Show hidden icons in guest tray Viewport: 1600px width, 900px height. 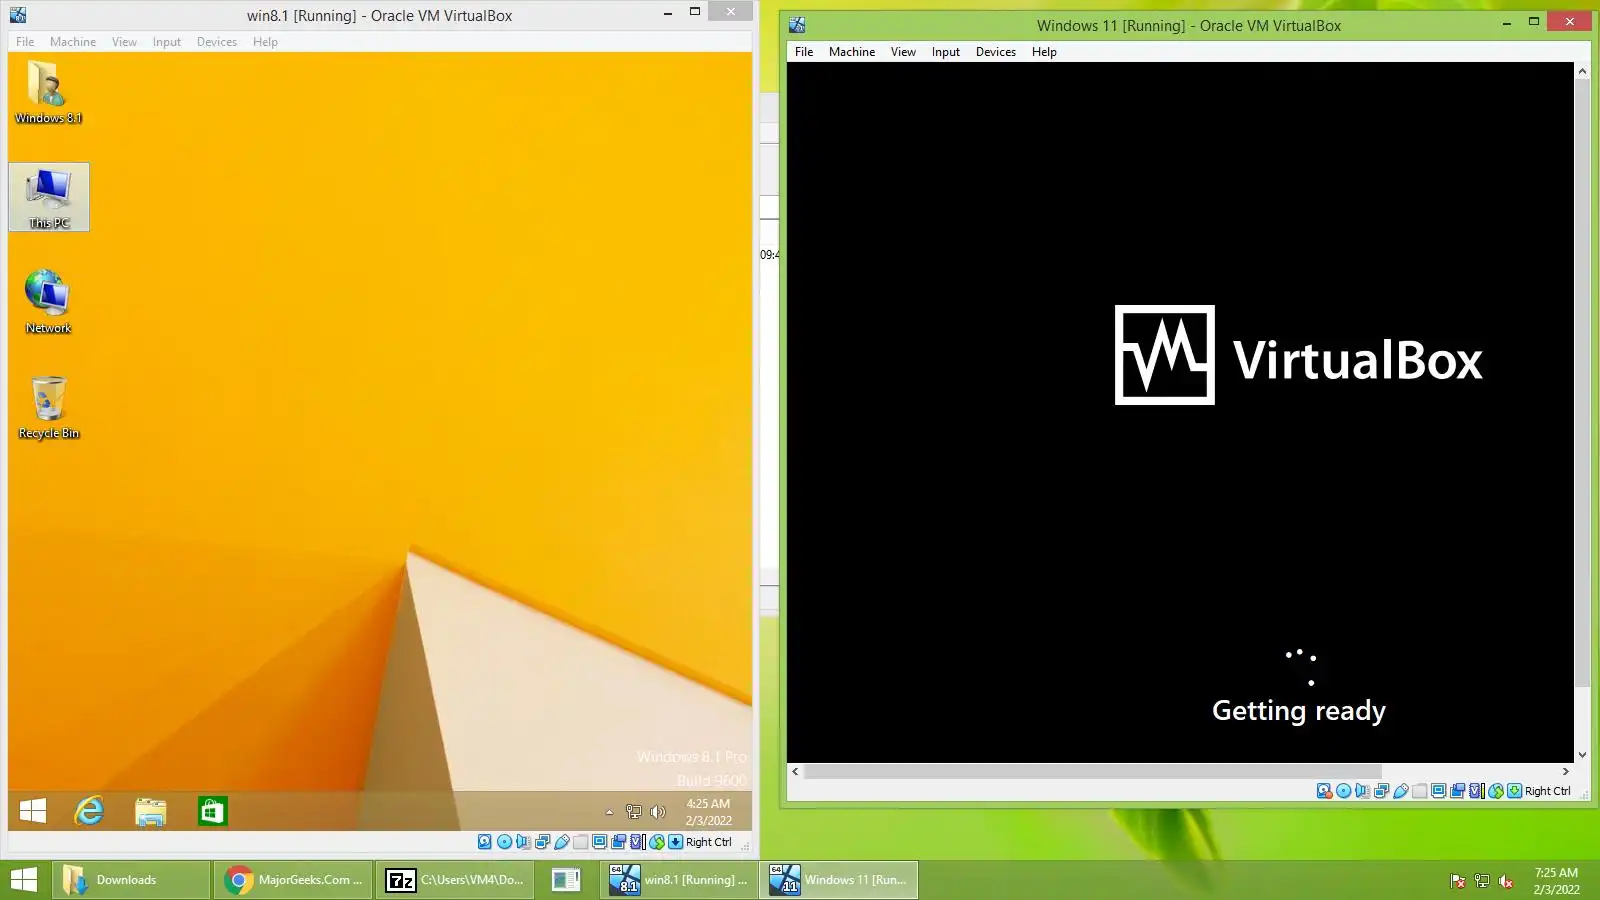pos(609,812)
